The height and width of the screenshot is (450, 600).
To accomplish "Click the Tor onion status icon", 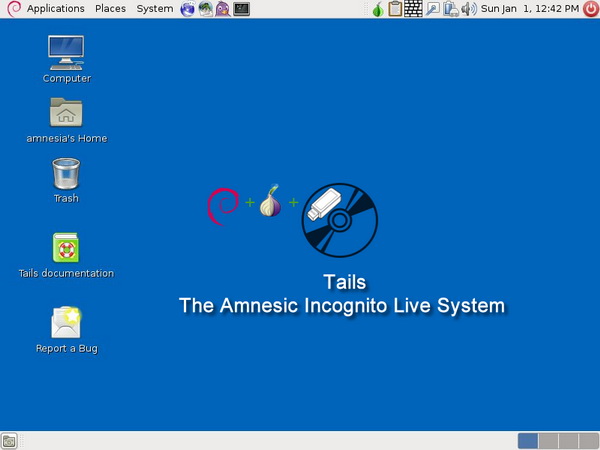I will pyautogui.click(x=378, y=9).
